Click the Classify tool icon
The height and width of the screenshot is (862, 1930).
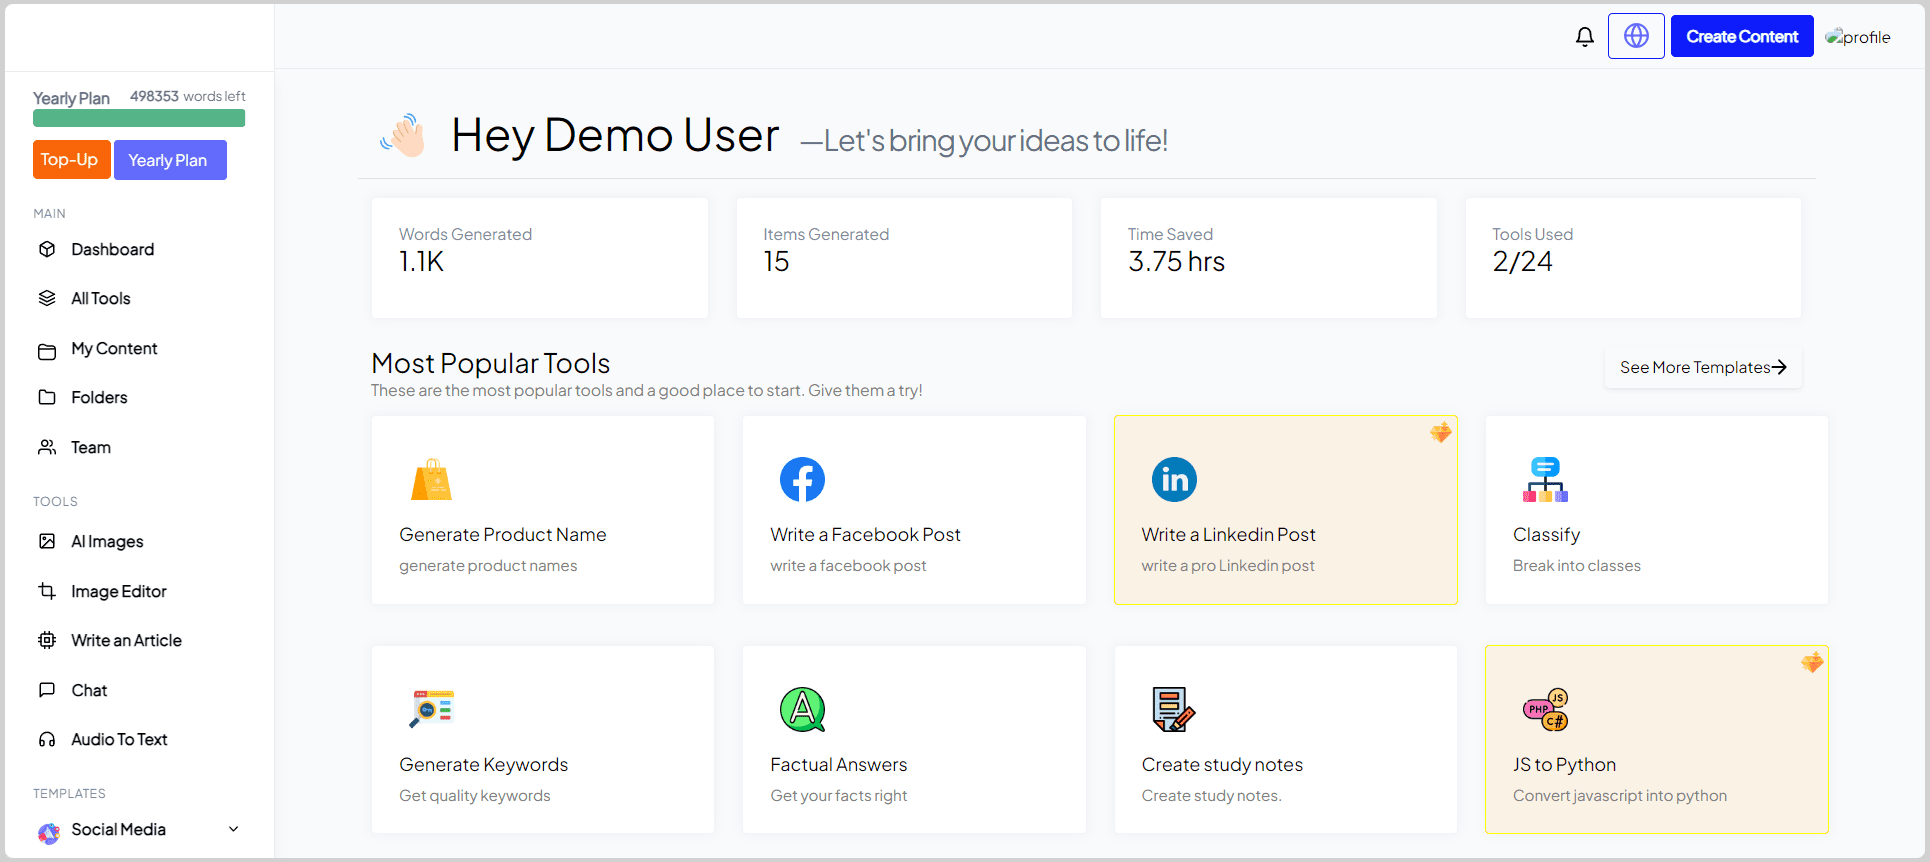click(x=1545, y=480)
